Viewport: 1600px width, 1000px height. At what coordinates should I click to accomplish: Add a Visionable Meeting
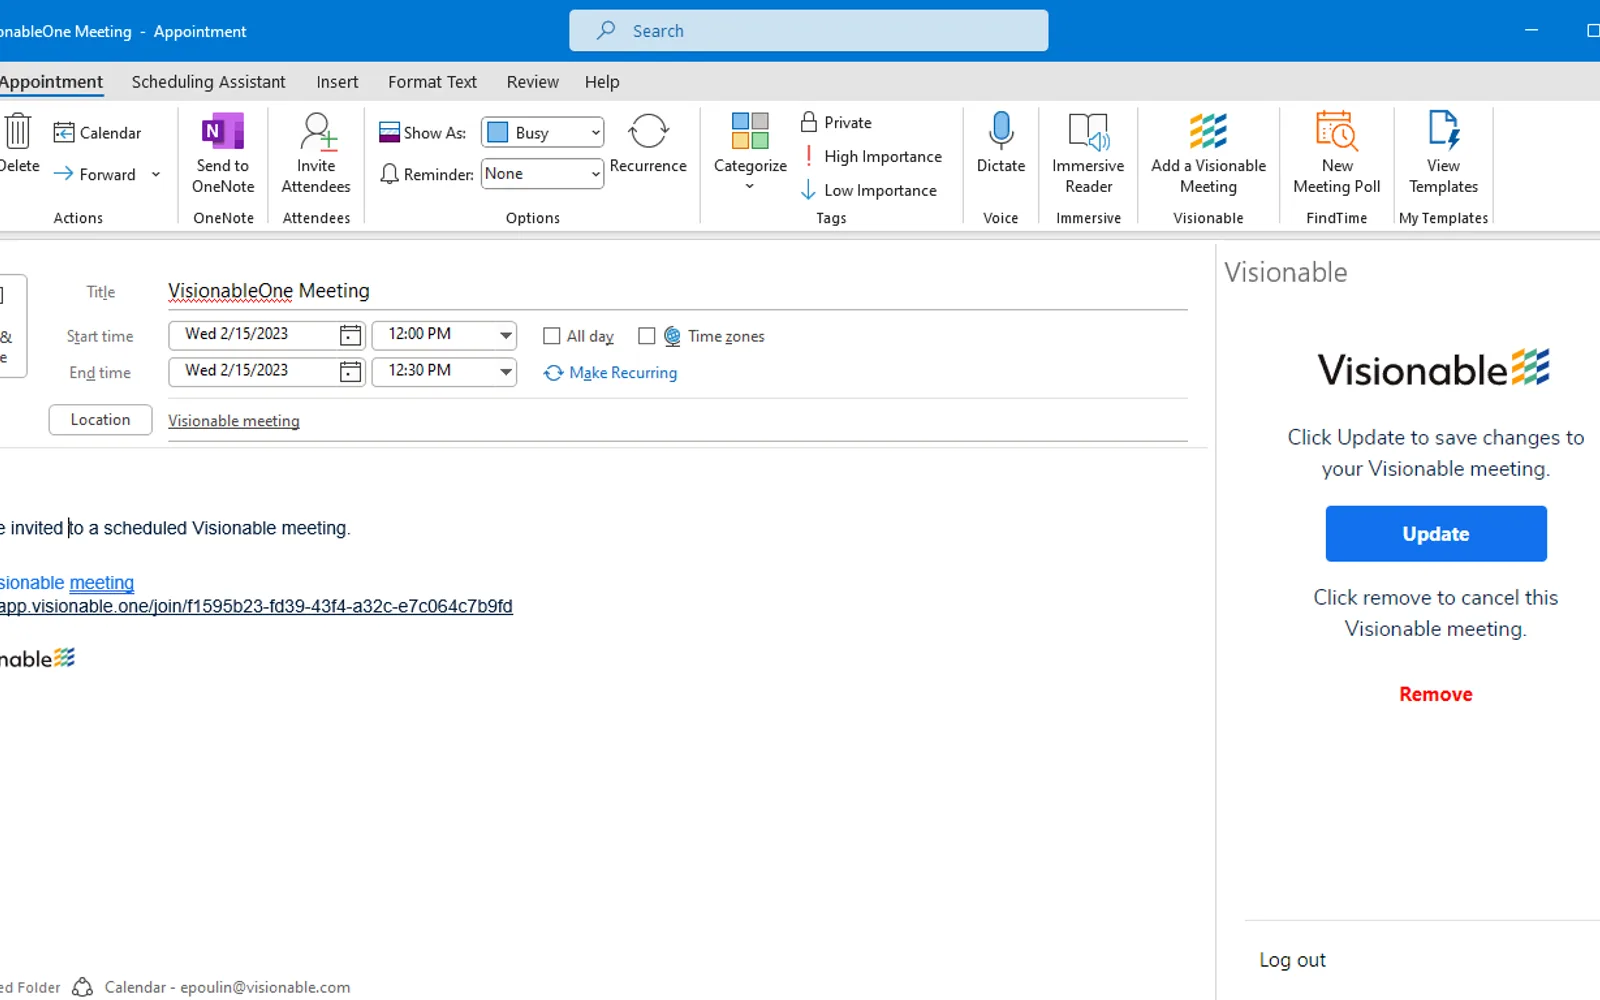tap(1208, 153)
